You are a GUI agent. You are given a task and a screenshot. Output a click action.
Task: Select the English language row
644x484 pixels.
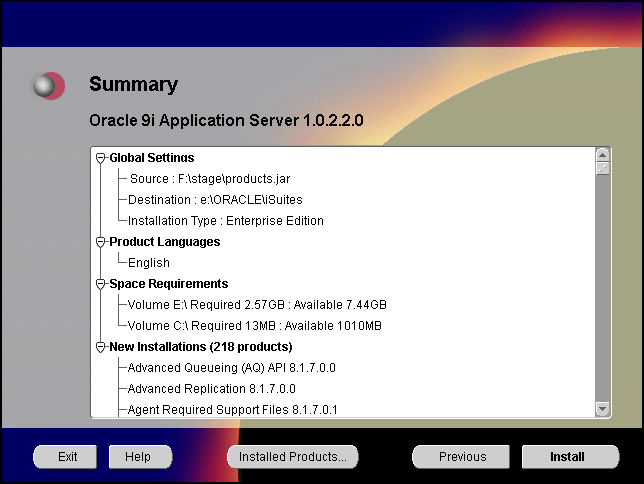point(149,263)
